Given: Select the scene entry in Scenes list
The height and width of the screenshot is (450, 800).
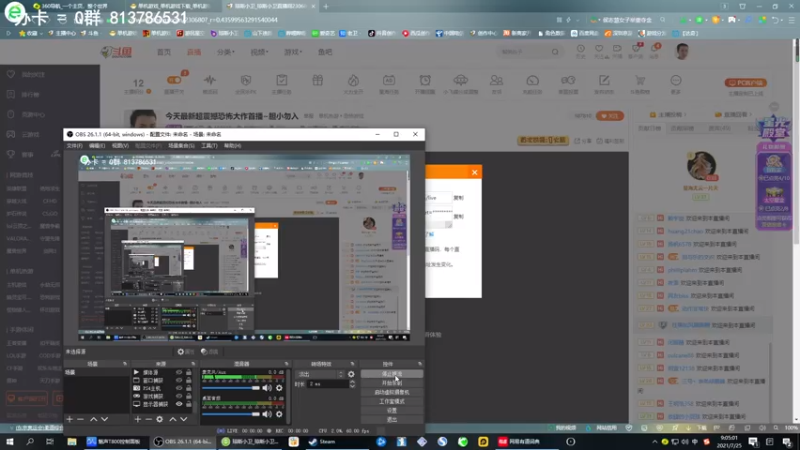Looking at the screenshot, I should [x=96, y=372].
